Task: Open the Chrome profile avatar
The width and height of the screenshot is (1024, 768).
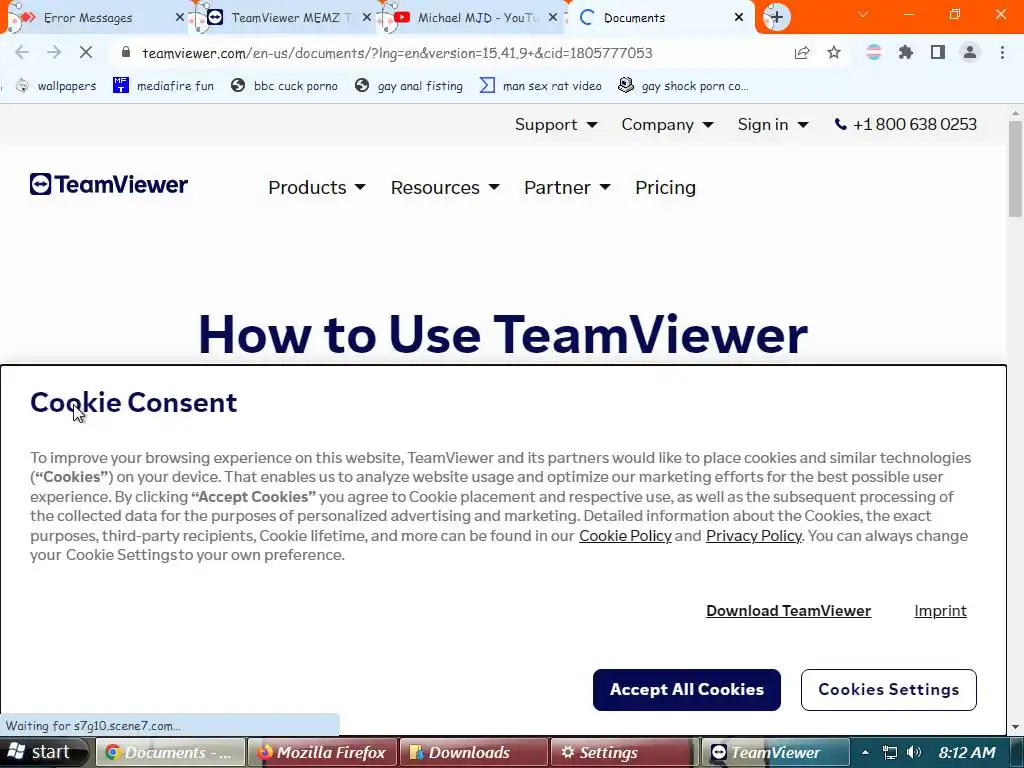Action: [970, 53]
